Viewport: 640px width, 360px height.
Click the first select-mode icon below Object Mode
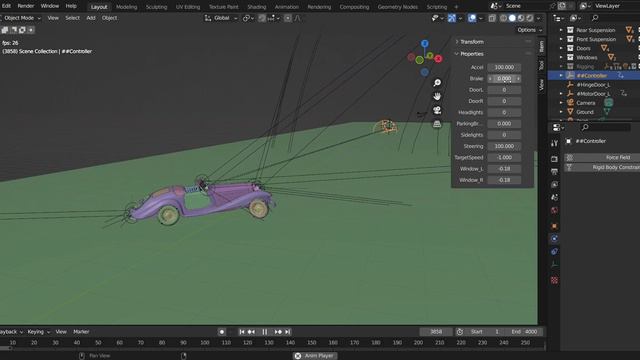coord(5,30)
